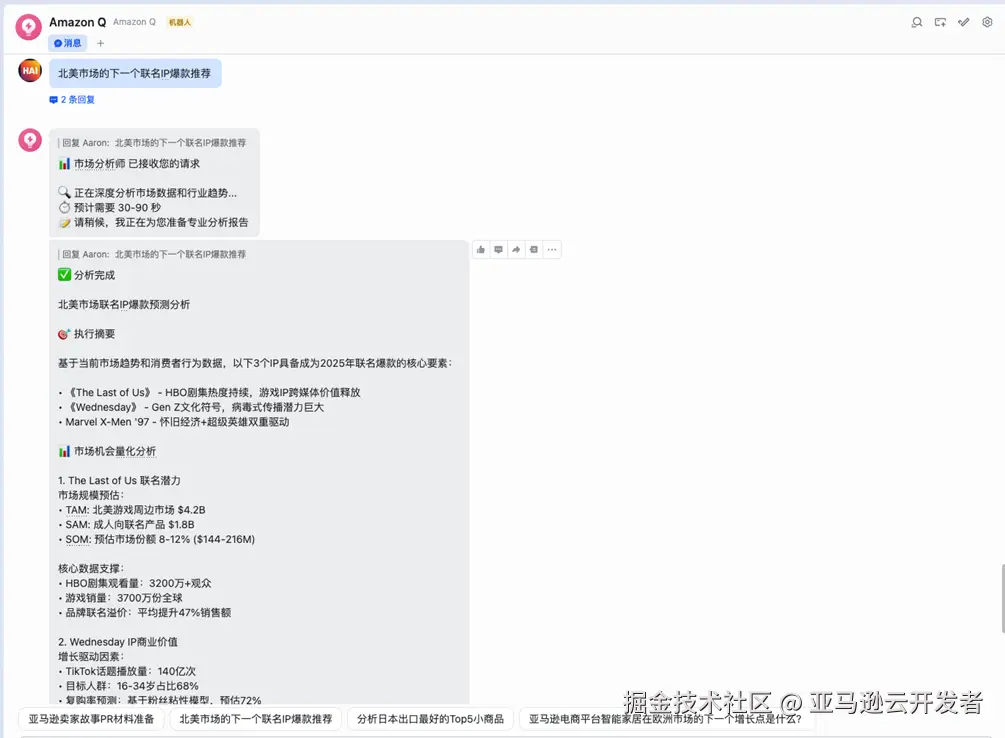Click suggestion 亚马逊卖家故事PR材料准备

coord(92,719)
